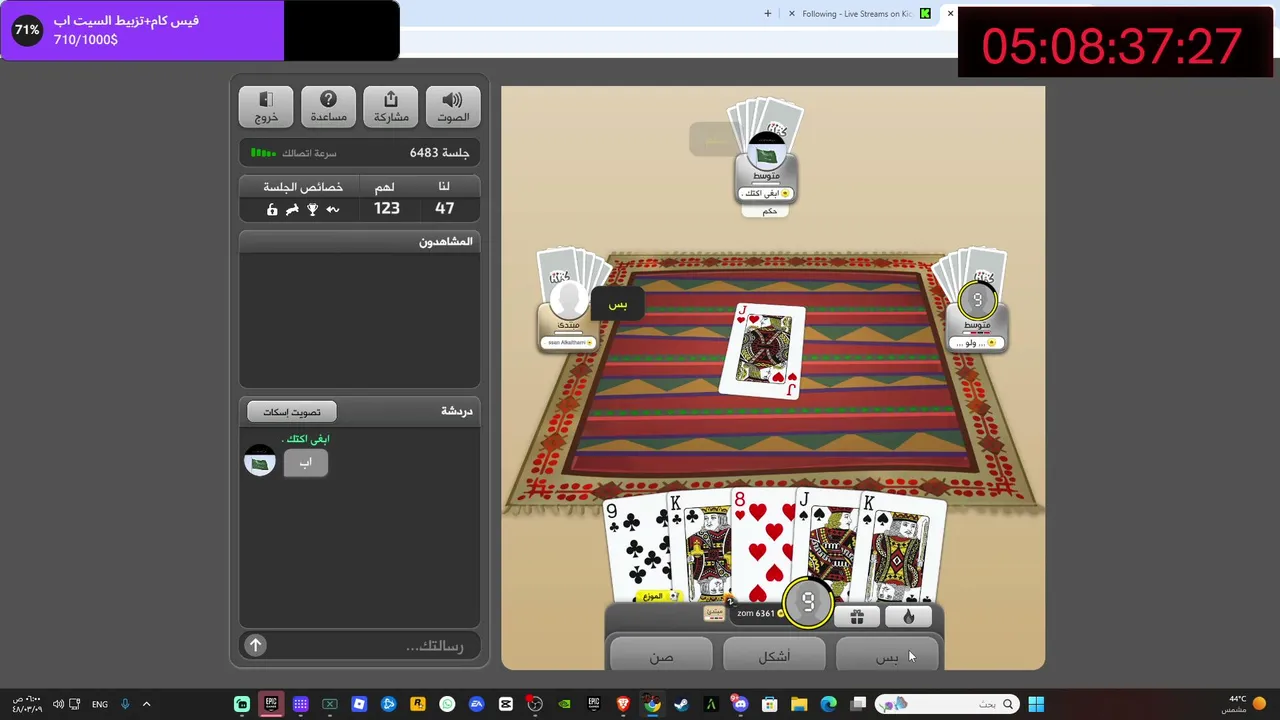
Task: Open the مشاركة share button
Action: click(391, 107)
